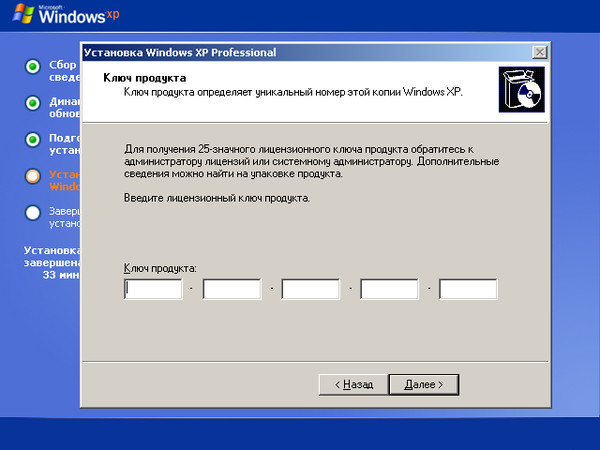
Task: Close the Установка Windows XP Professional dialog
Action: (540, 52)
